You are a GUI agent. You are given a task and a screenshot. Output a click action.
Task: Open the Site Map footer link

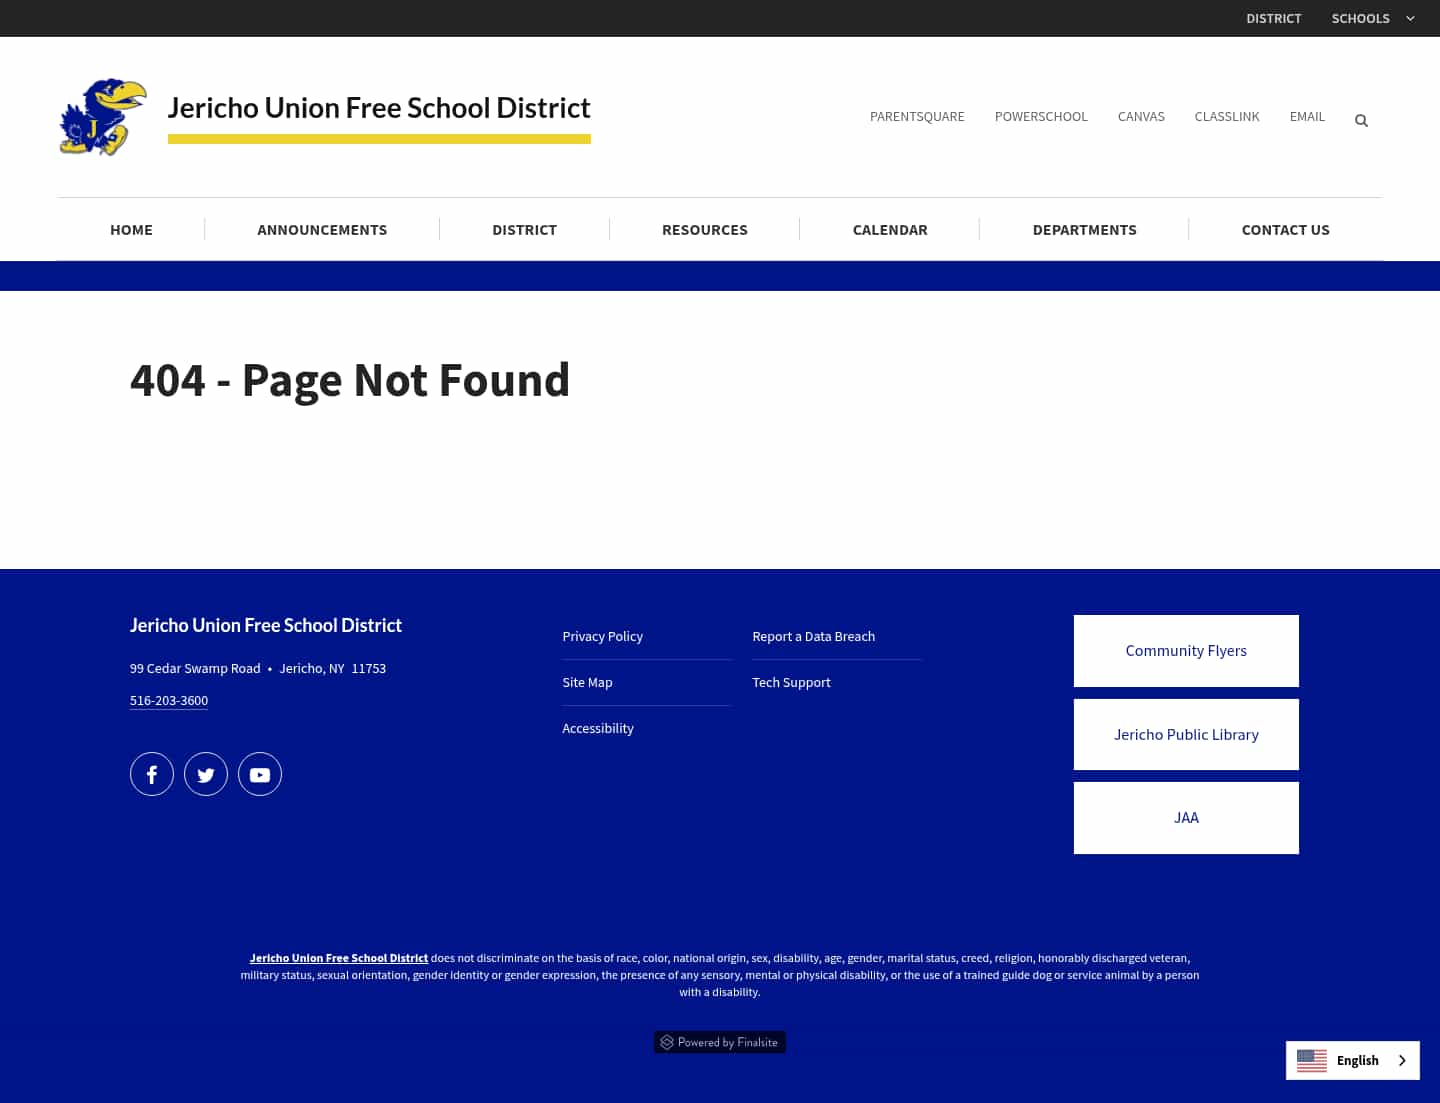587,682
